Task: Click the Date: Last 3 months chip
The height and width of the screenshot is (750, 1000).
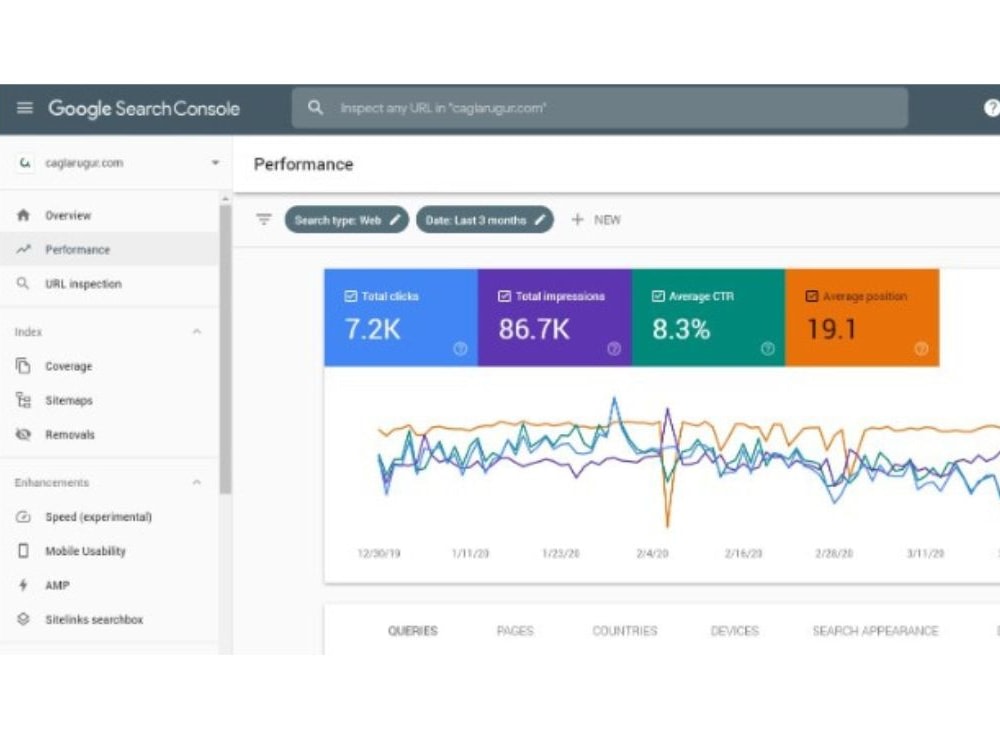Action: pos(485,219)
